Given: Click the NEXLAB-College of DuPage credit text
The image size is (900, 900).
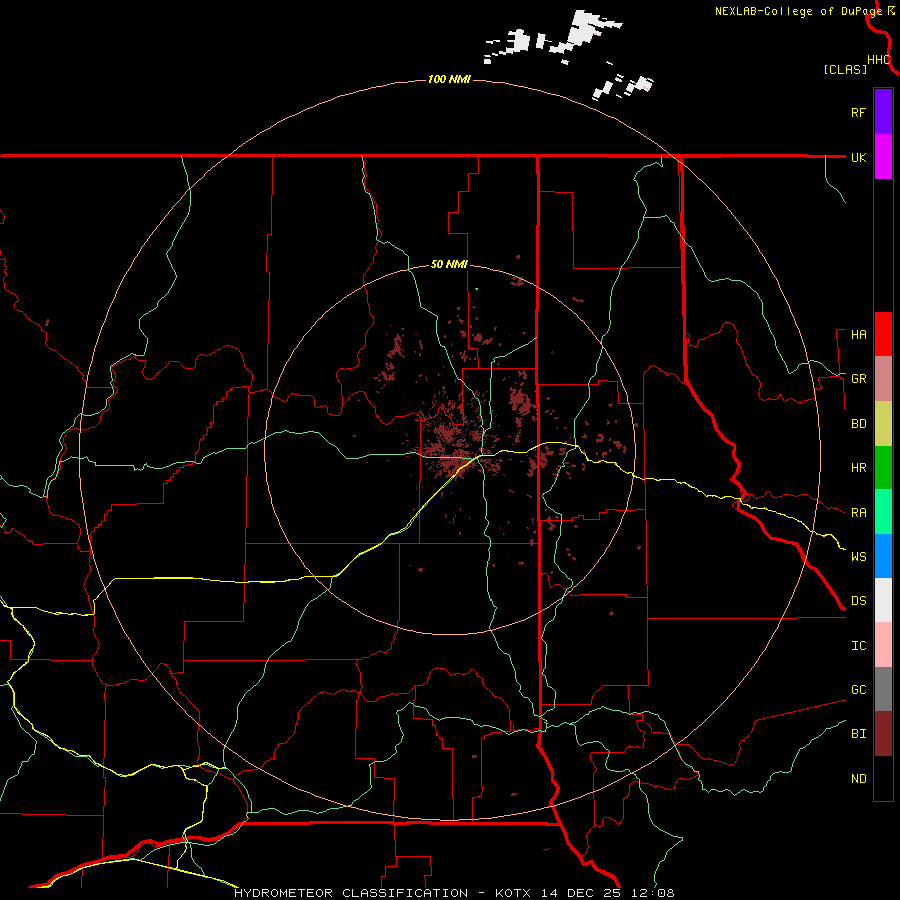Looking at the screenshot, I should pos(798,11).
